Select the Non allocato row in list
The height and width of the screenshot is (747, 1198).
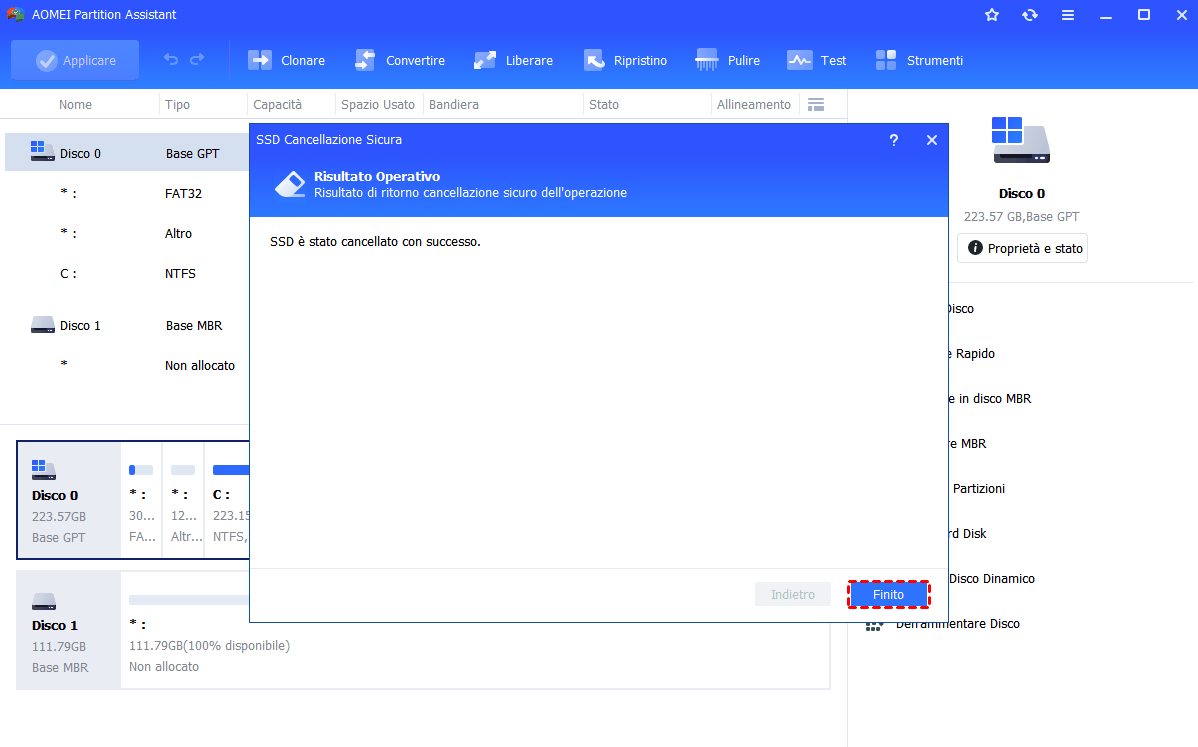128,365
